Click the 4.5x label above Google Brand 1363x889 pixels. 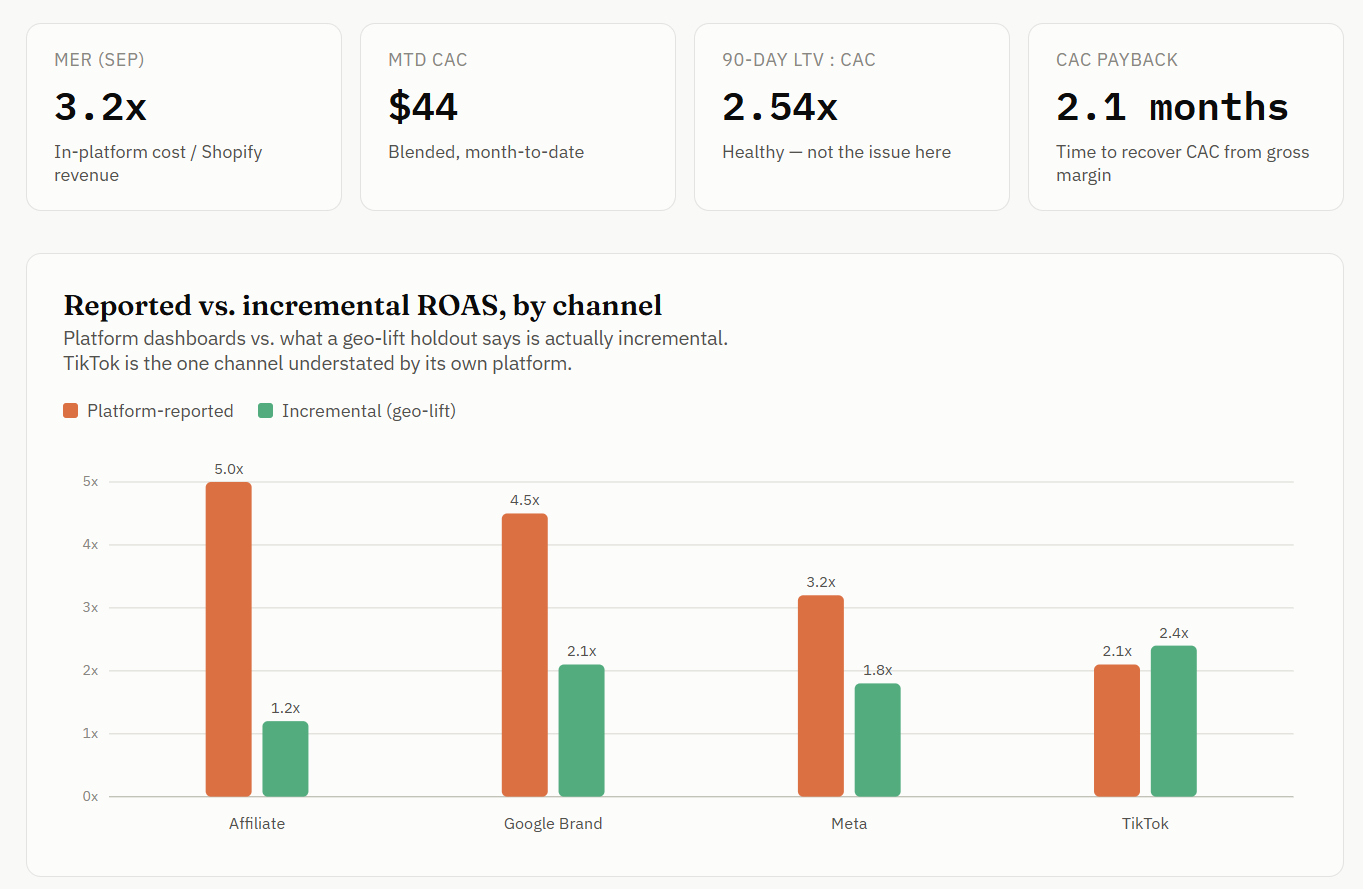524,500
